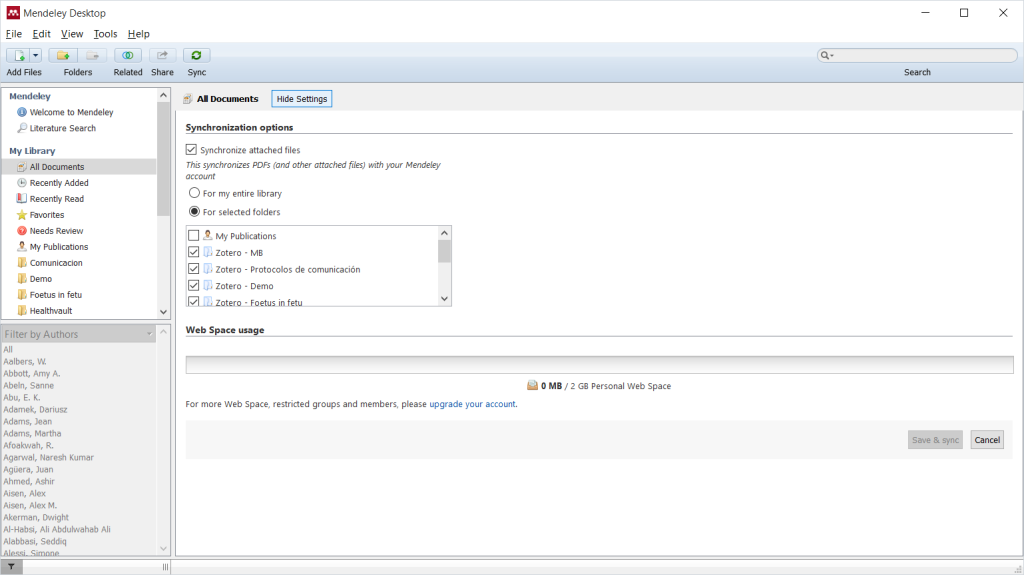Filter by author Akerman, Dwight
This screenshot has width=1024, height=575.
point(36,518)
